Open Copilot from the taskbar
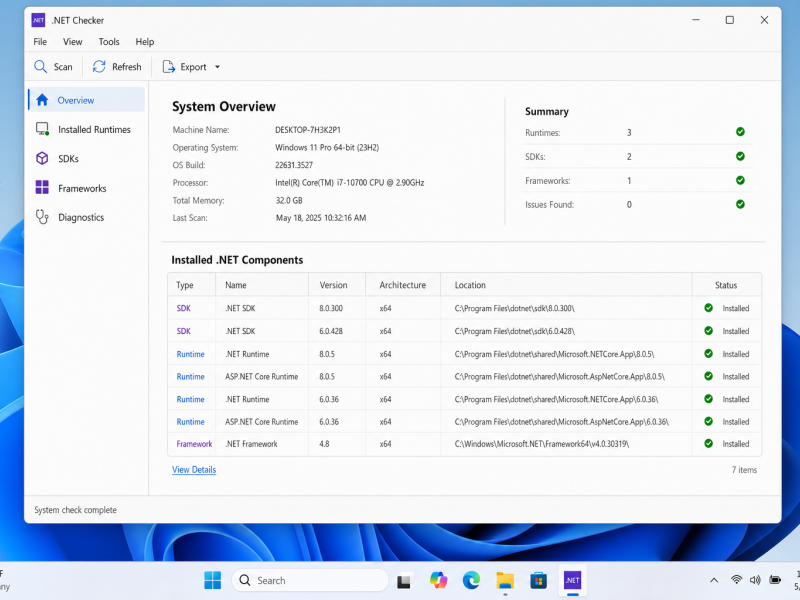This screenshot has height=600, width=800. click(x=438, y=580)
